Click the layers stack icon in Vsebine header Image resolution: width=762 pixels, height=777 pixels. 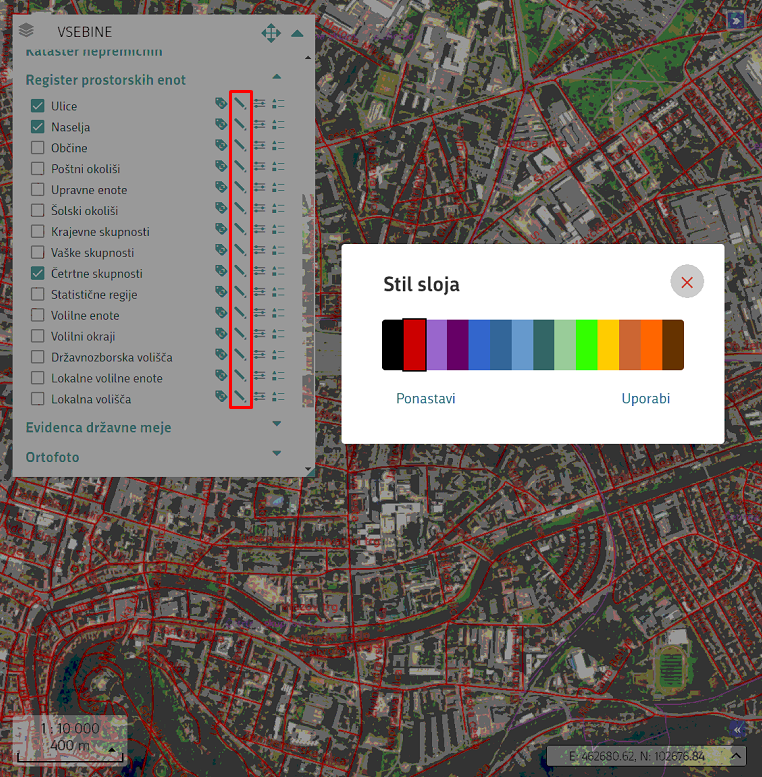[x=26, y=30]
